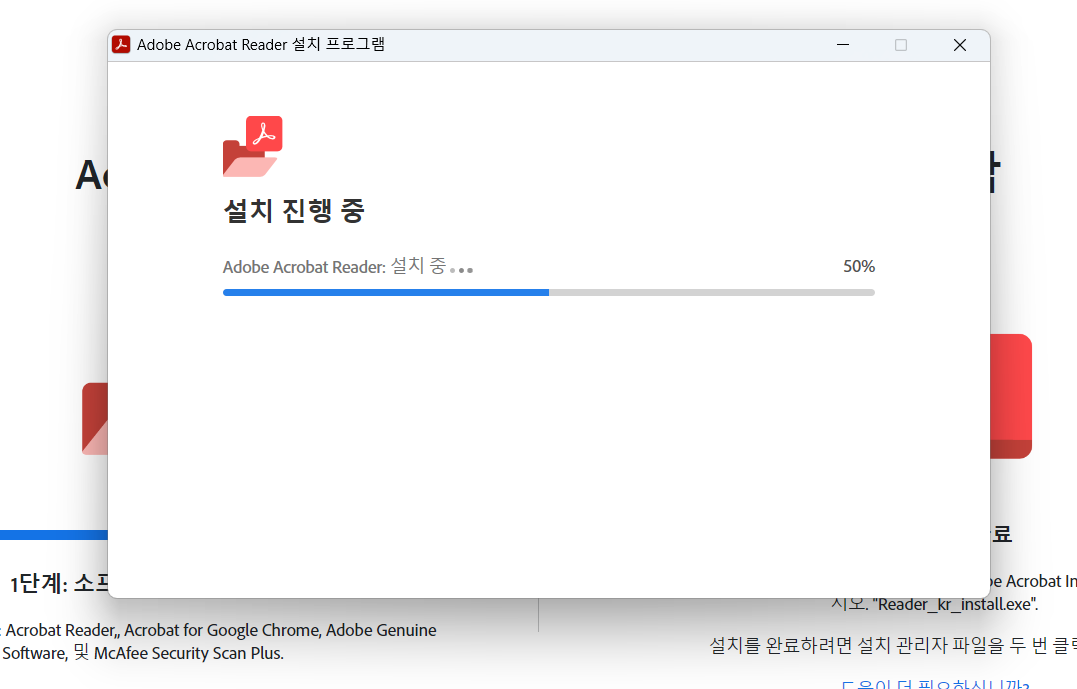The height and width of the screenshot is (689, 1077).
Task: Click the disabled maximize button of installer
Action: [x=900, y=45]
